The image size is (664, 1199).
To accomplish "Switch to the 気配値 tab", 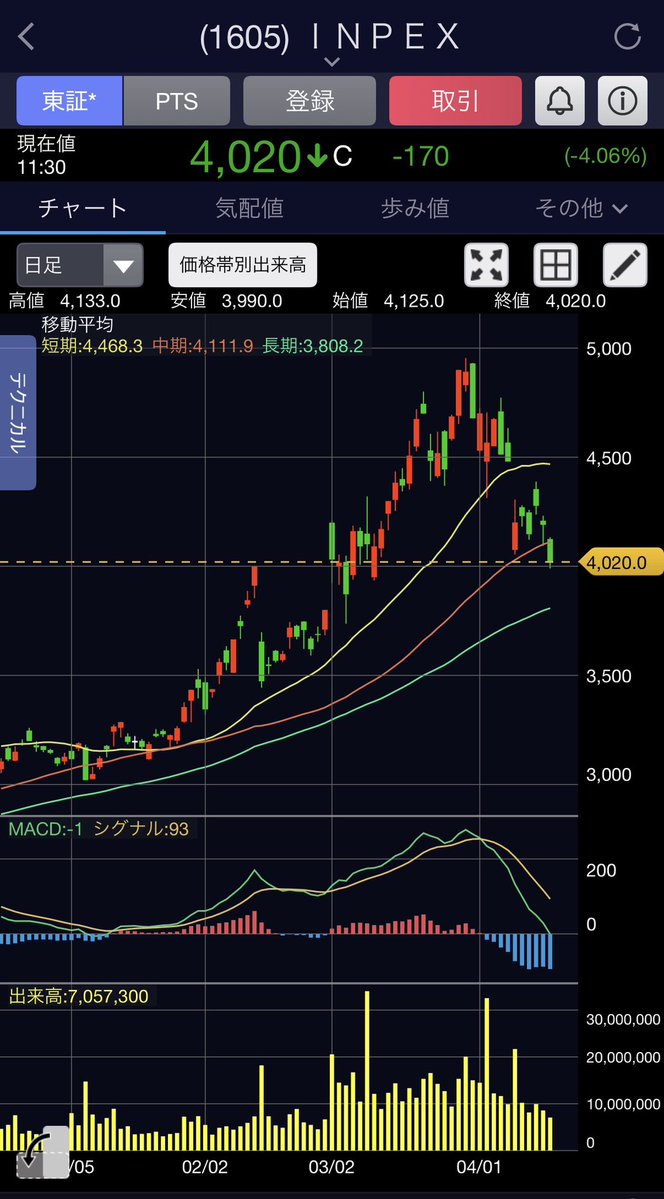I will (x=249, y=208).
